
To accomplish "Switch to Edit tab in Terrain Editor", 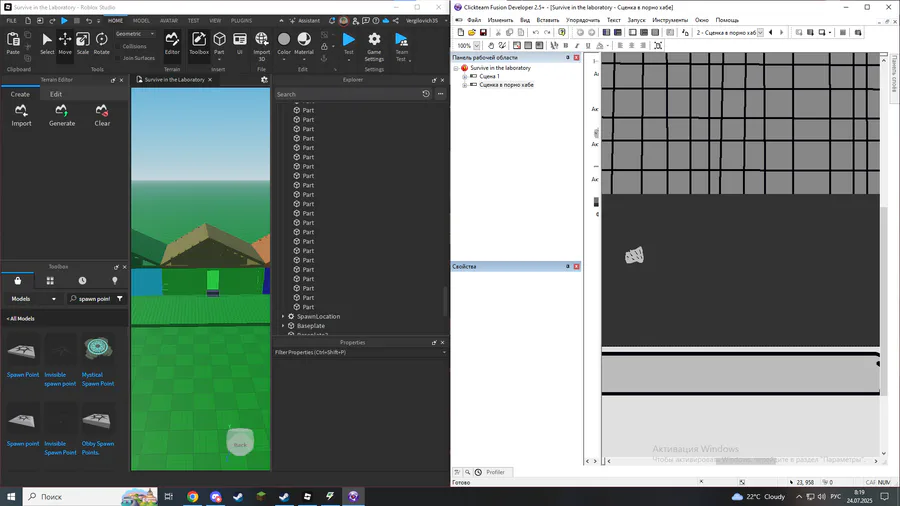I will (56, 94).
